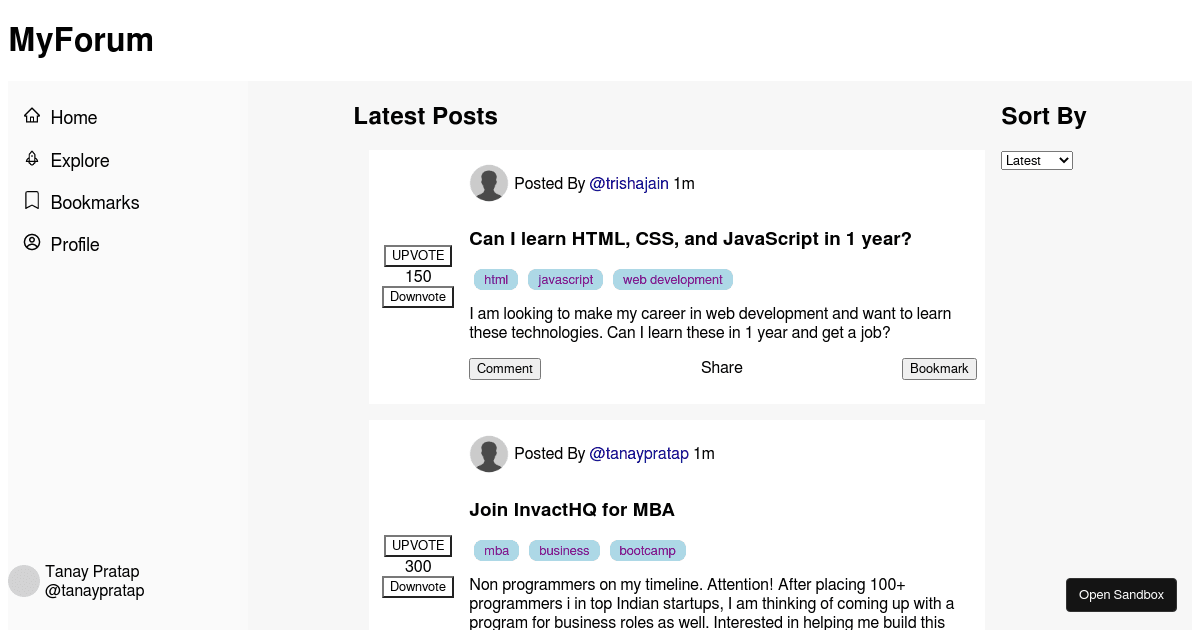Viewport: 1200px width, 630px height.
Task: Go to Explore in the sidebar
Action: click(x=80, y=160)
